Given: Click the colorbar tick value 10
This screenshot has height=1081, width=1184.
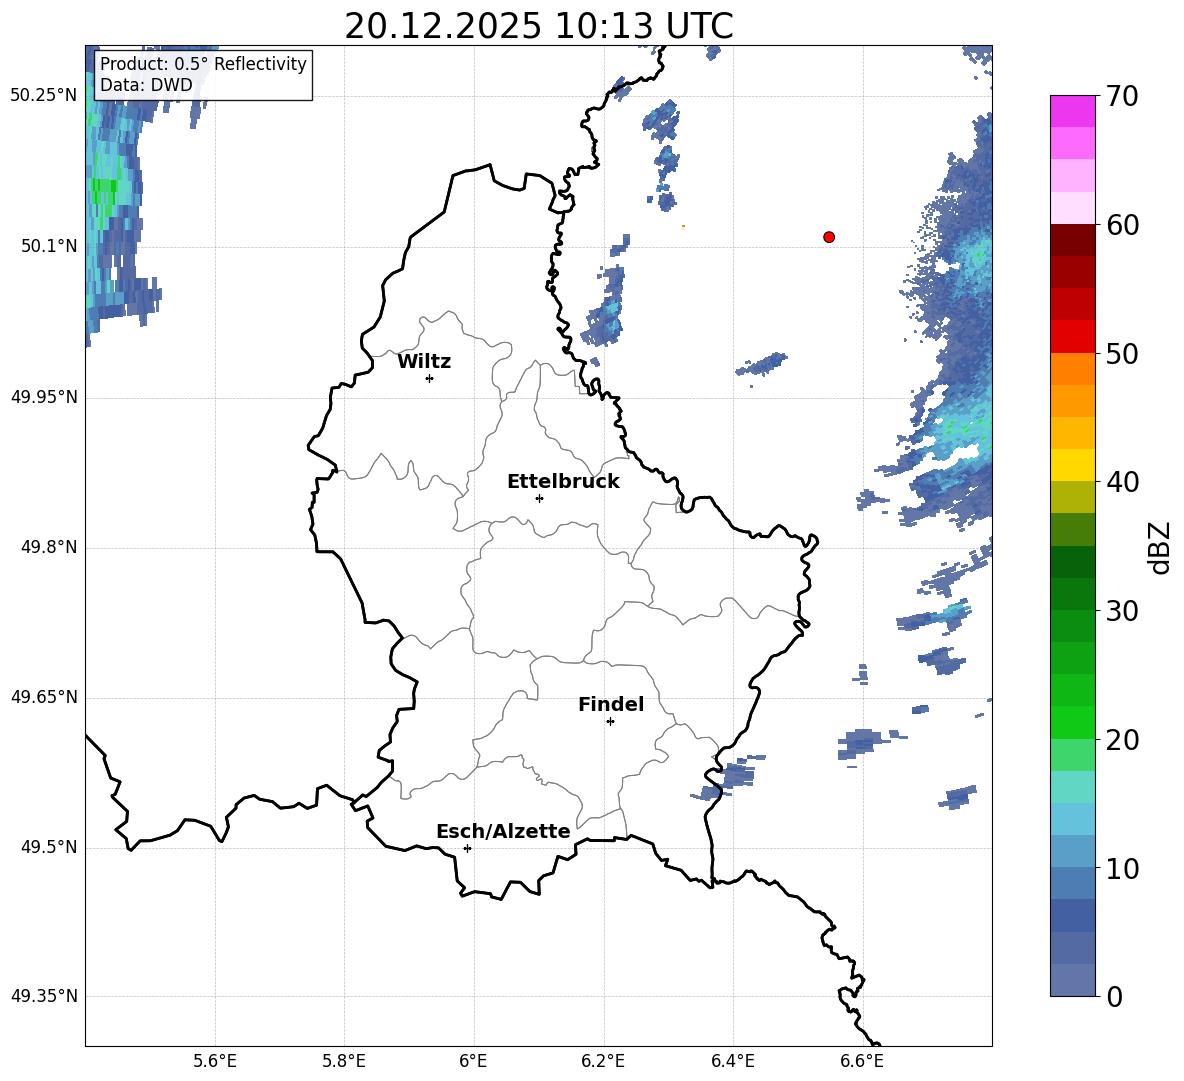Looking at the screenshot, I should click(1122, 868).
